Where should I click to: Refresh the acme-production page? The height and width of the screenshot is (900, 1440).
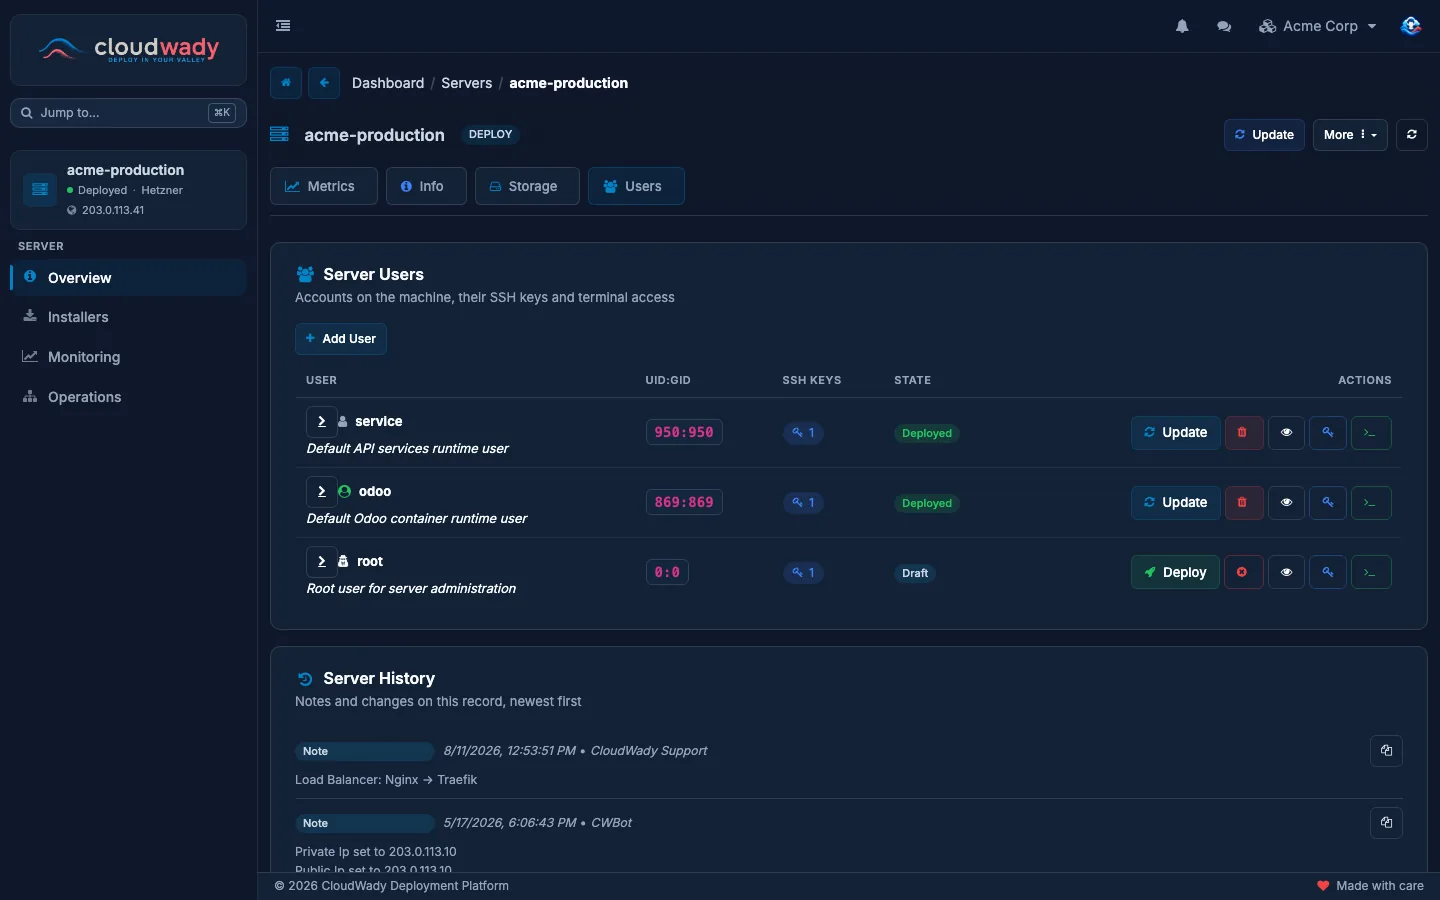coord(1411,135)
